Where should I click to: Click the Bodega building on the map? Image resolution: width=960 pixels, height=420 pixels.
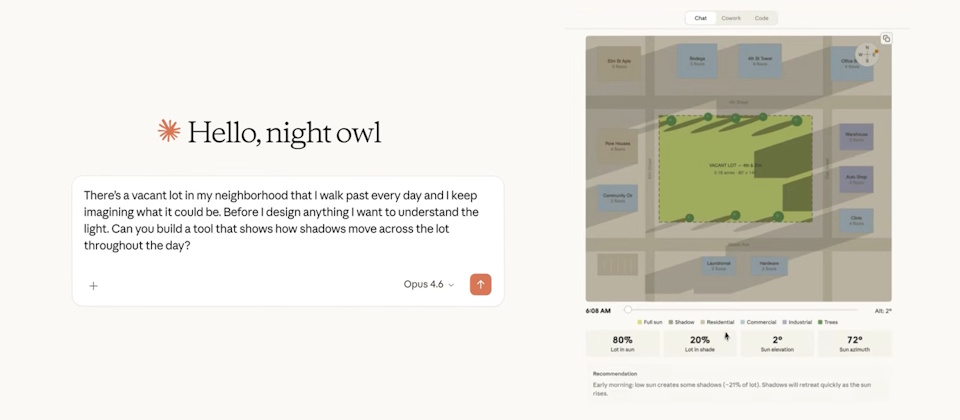tap(697, 62)
